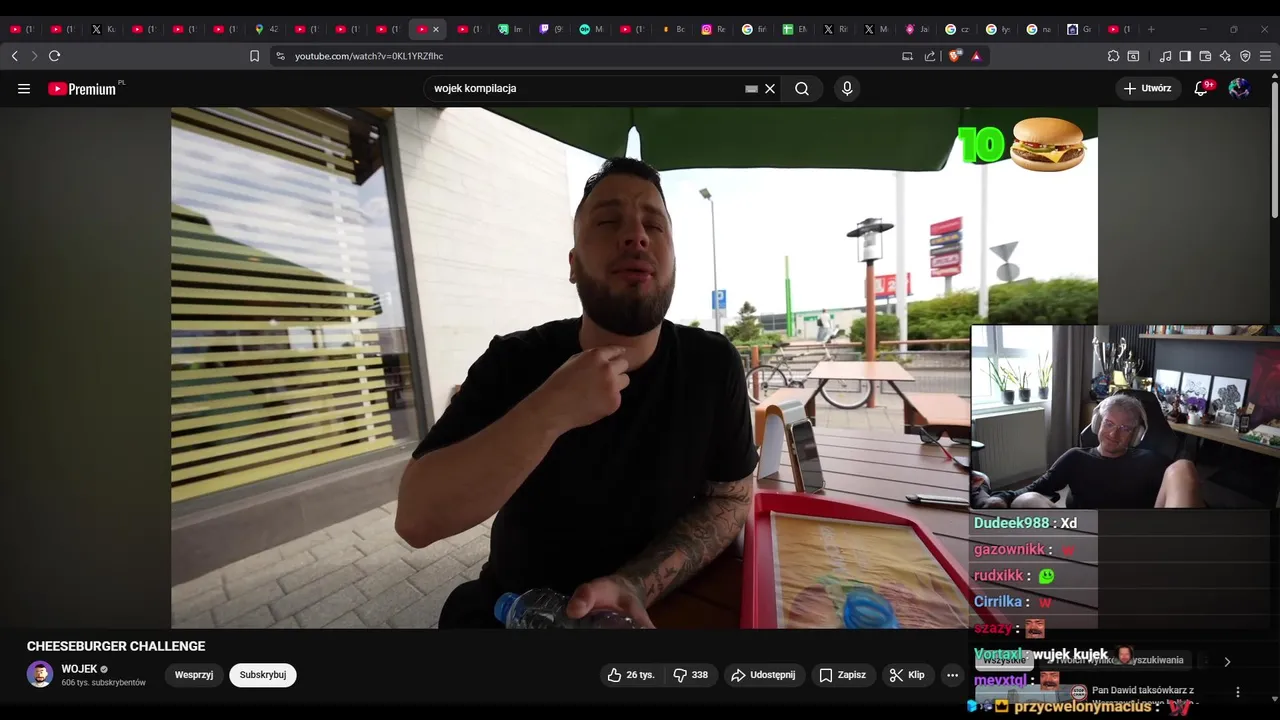1280x720 pixels.
Task: Close the active YouTube tab
Action: tap(436, 29)
